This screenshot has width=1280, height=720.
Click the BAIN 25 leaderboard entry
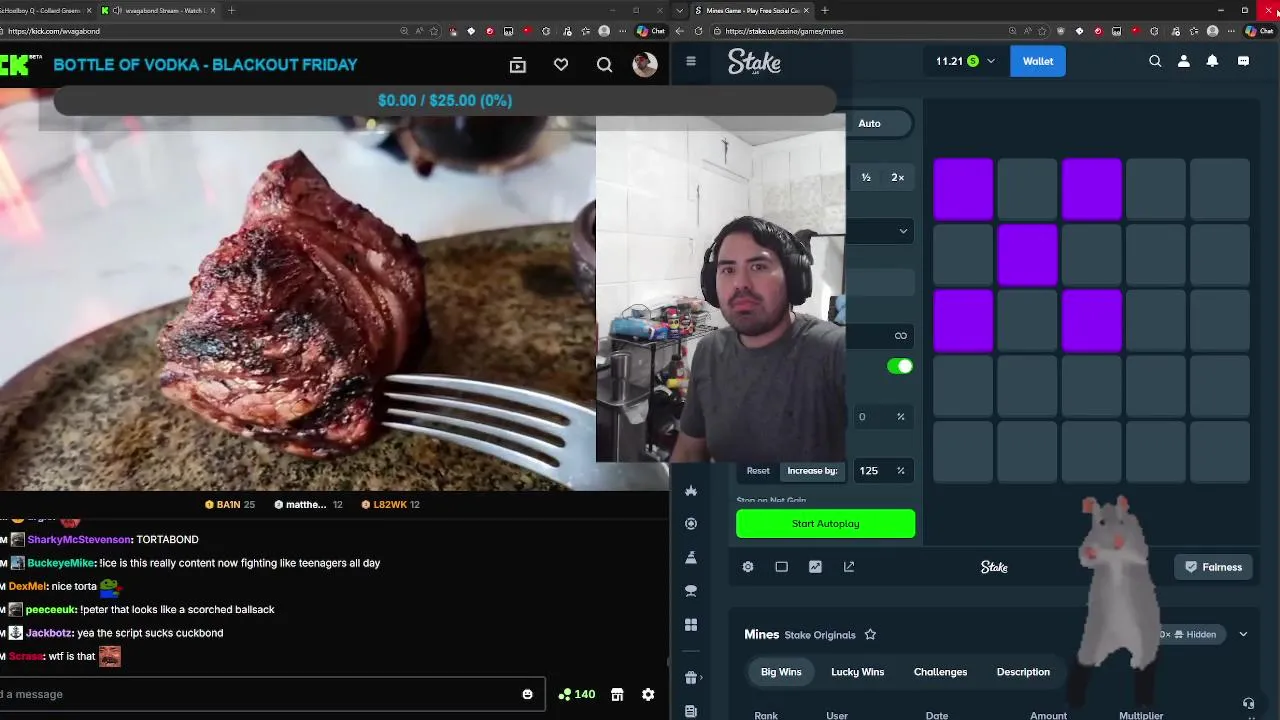point(230,505)
